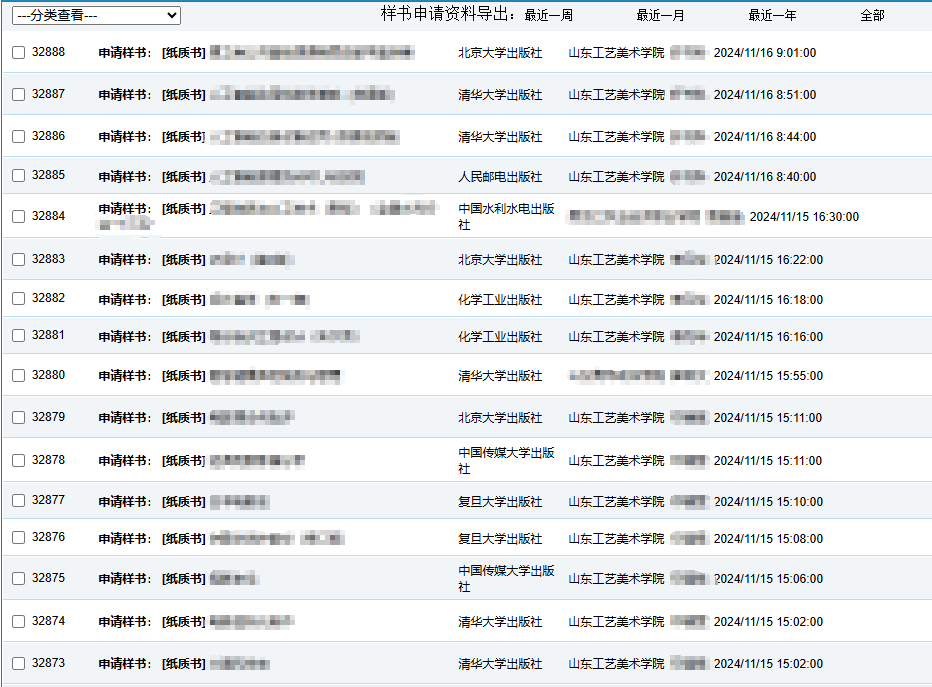Open the 申请样书 entry in row 32882

click(125, 300)
